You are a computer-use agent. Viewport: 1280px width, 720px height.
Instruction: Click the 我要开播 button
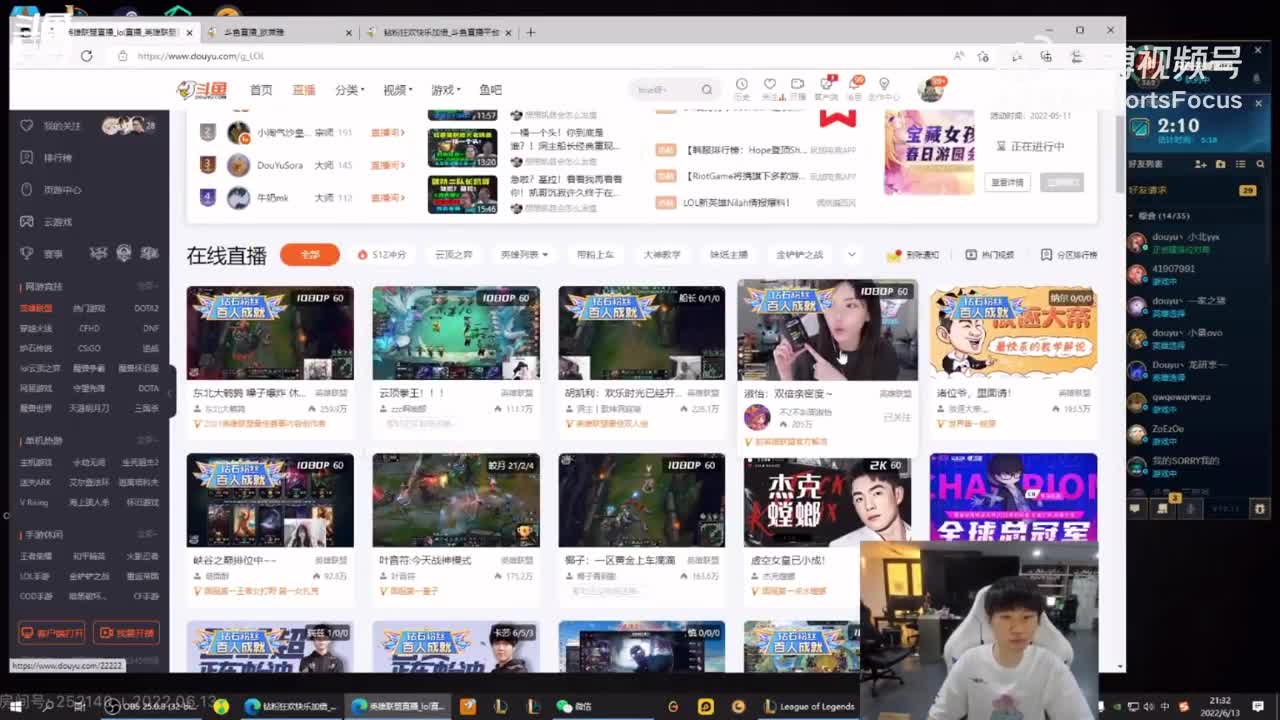126,633
